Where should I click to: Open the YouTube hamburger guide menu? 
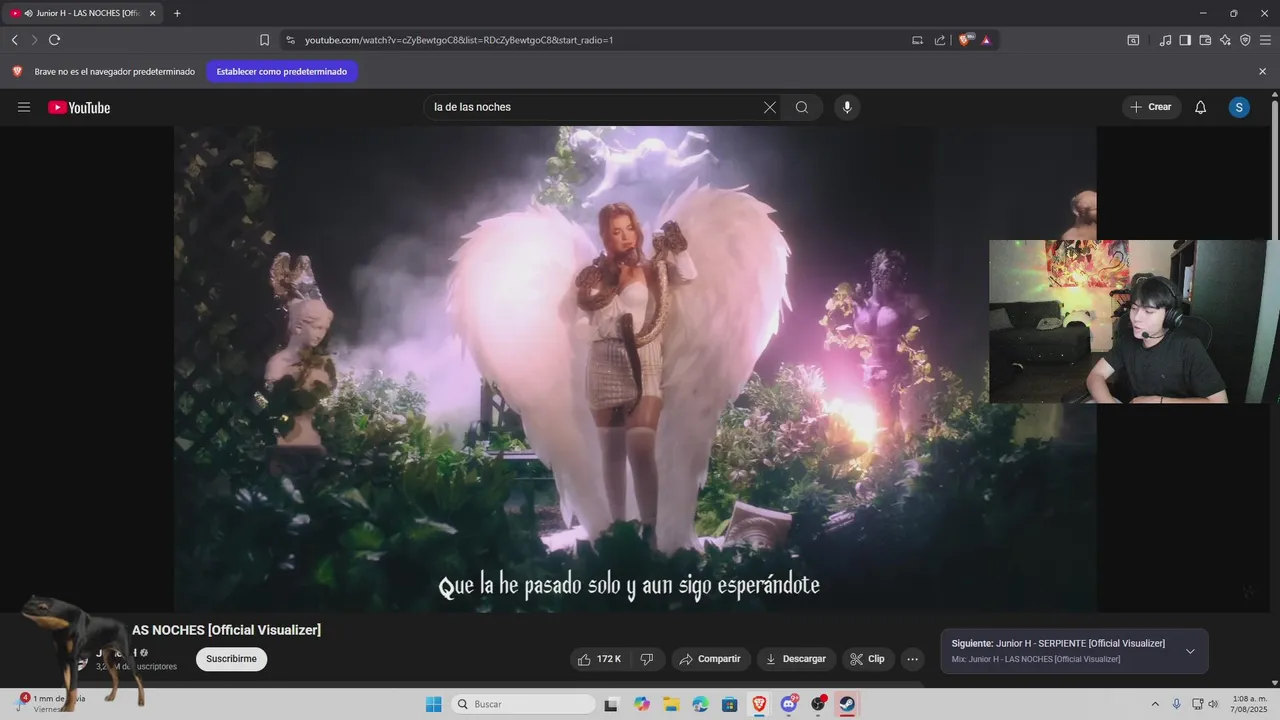(x=24, y=107)
